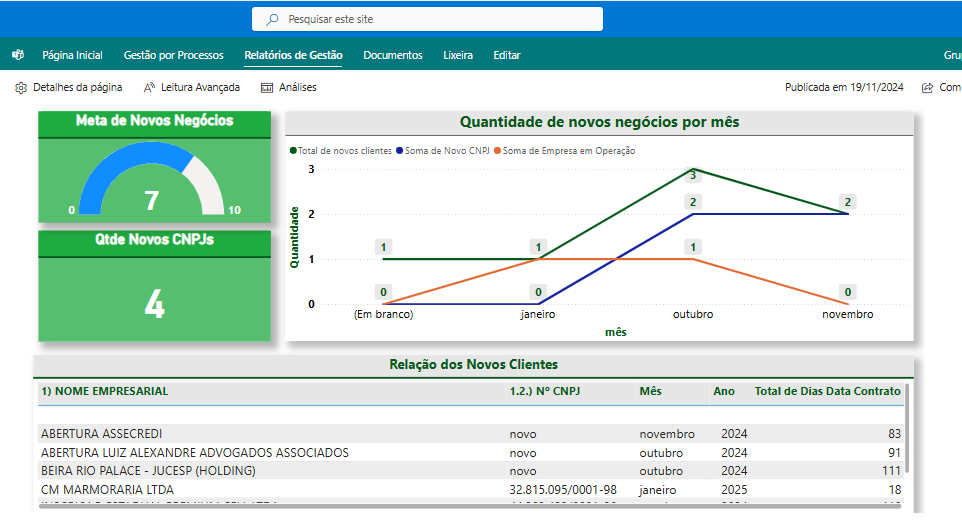Image resolution: width=962 pixels, height=531 pixels.
Task: Click the Qtde Novos CNPJs card value 4
Action: (155, 304)
